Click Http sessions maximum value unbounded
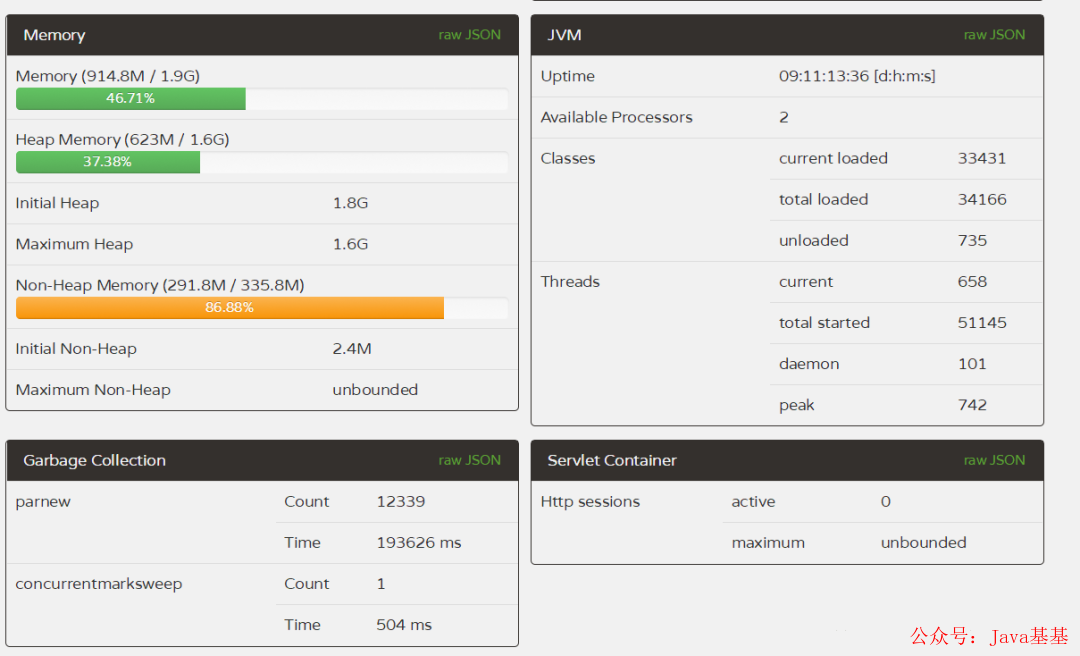The image size is (1080, 656). pos(923,542)
